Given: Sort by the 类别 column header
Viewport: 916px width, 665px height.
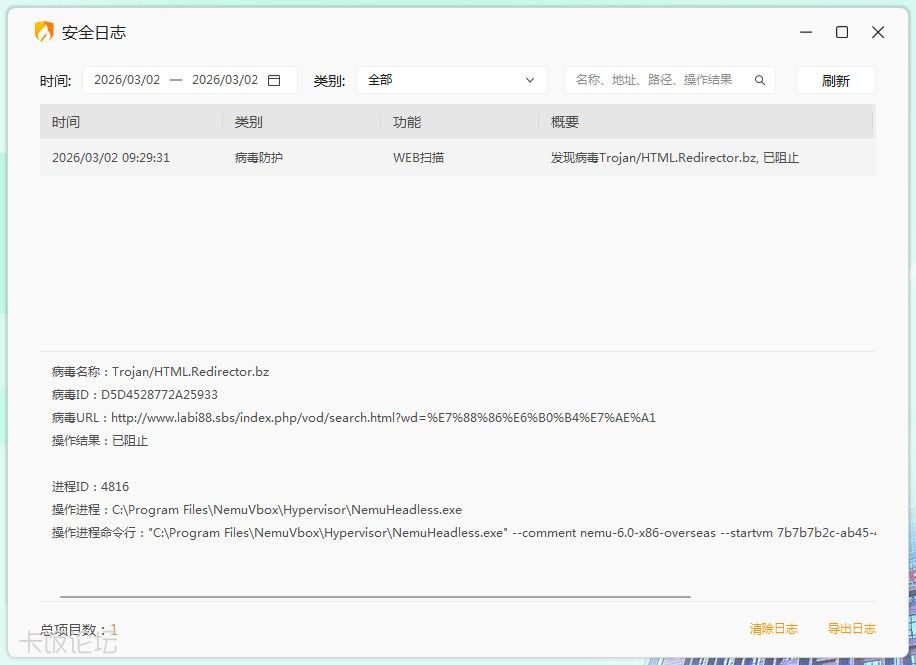Looking at the screenshot, I should [249, 122].
